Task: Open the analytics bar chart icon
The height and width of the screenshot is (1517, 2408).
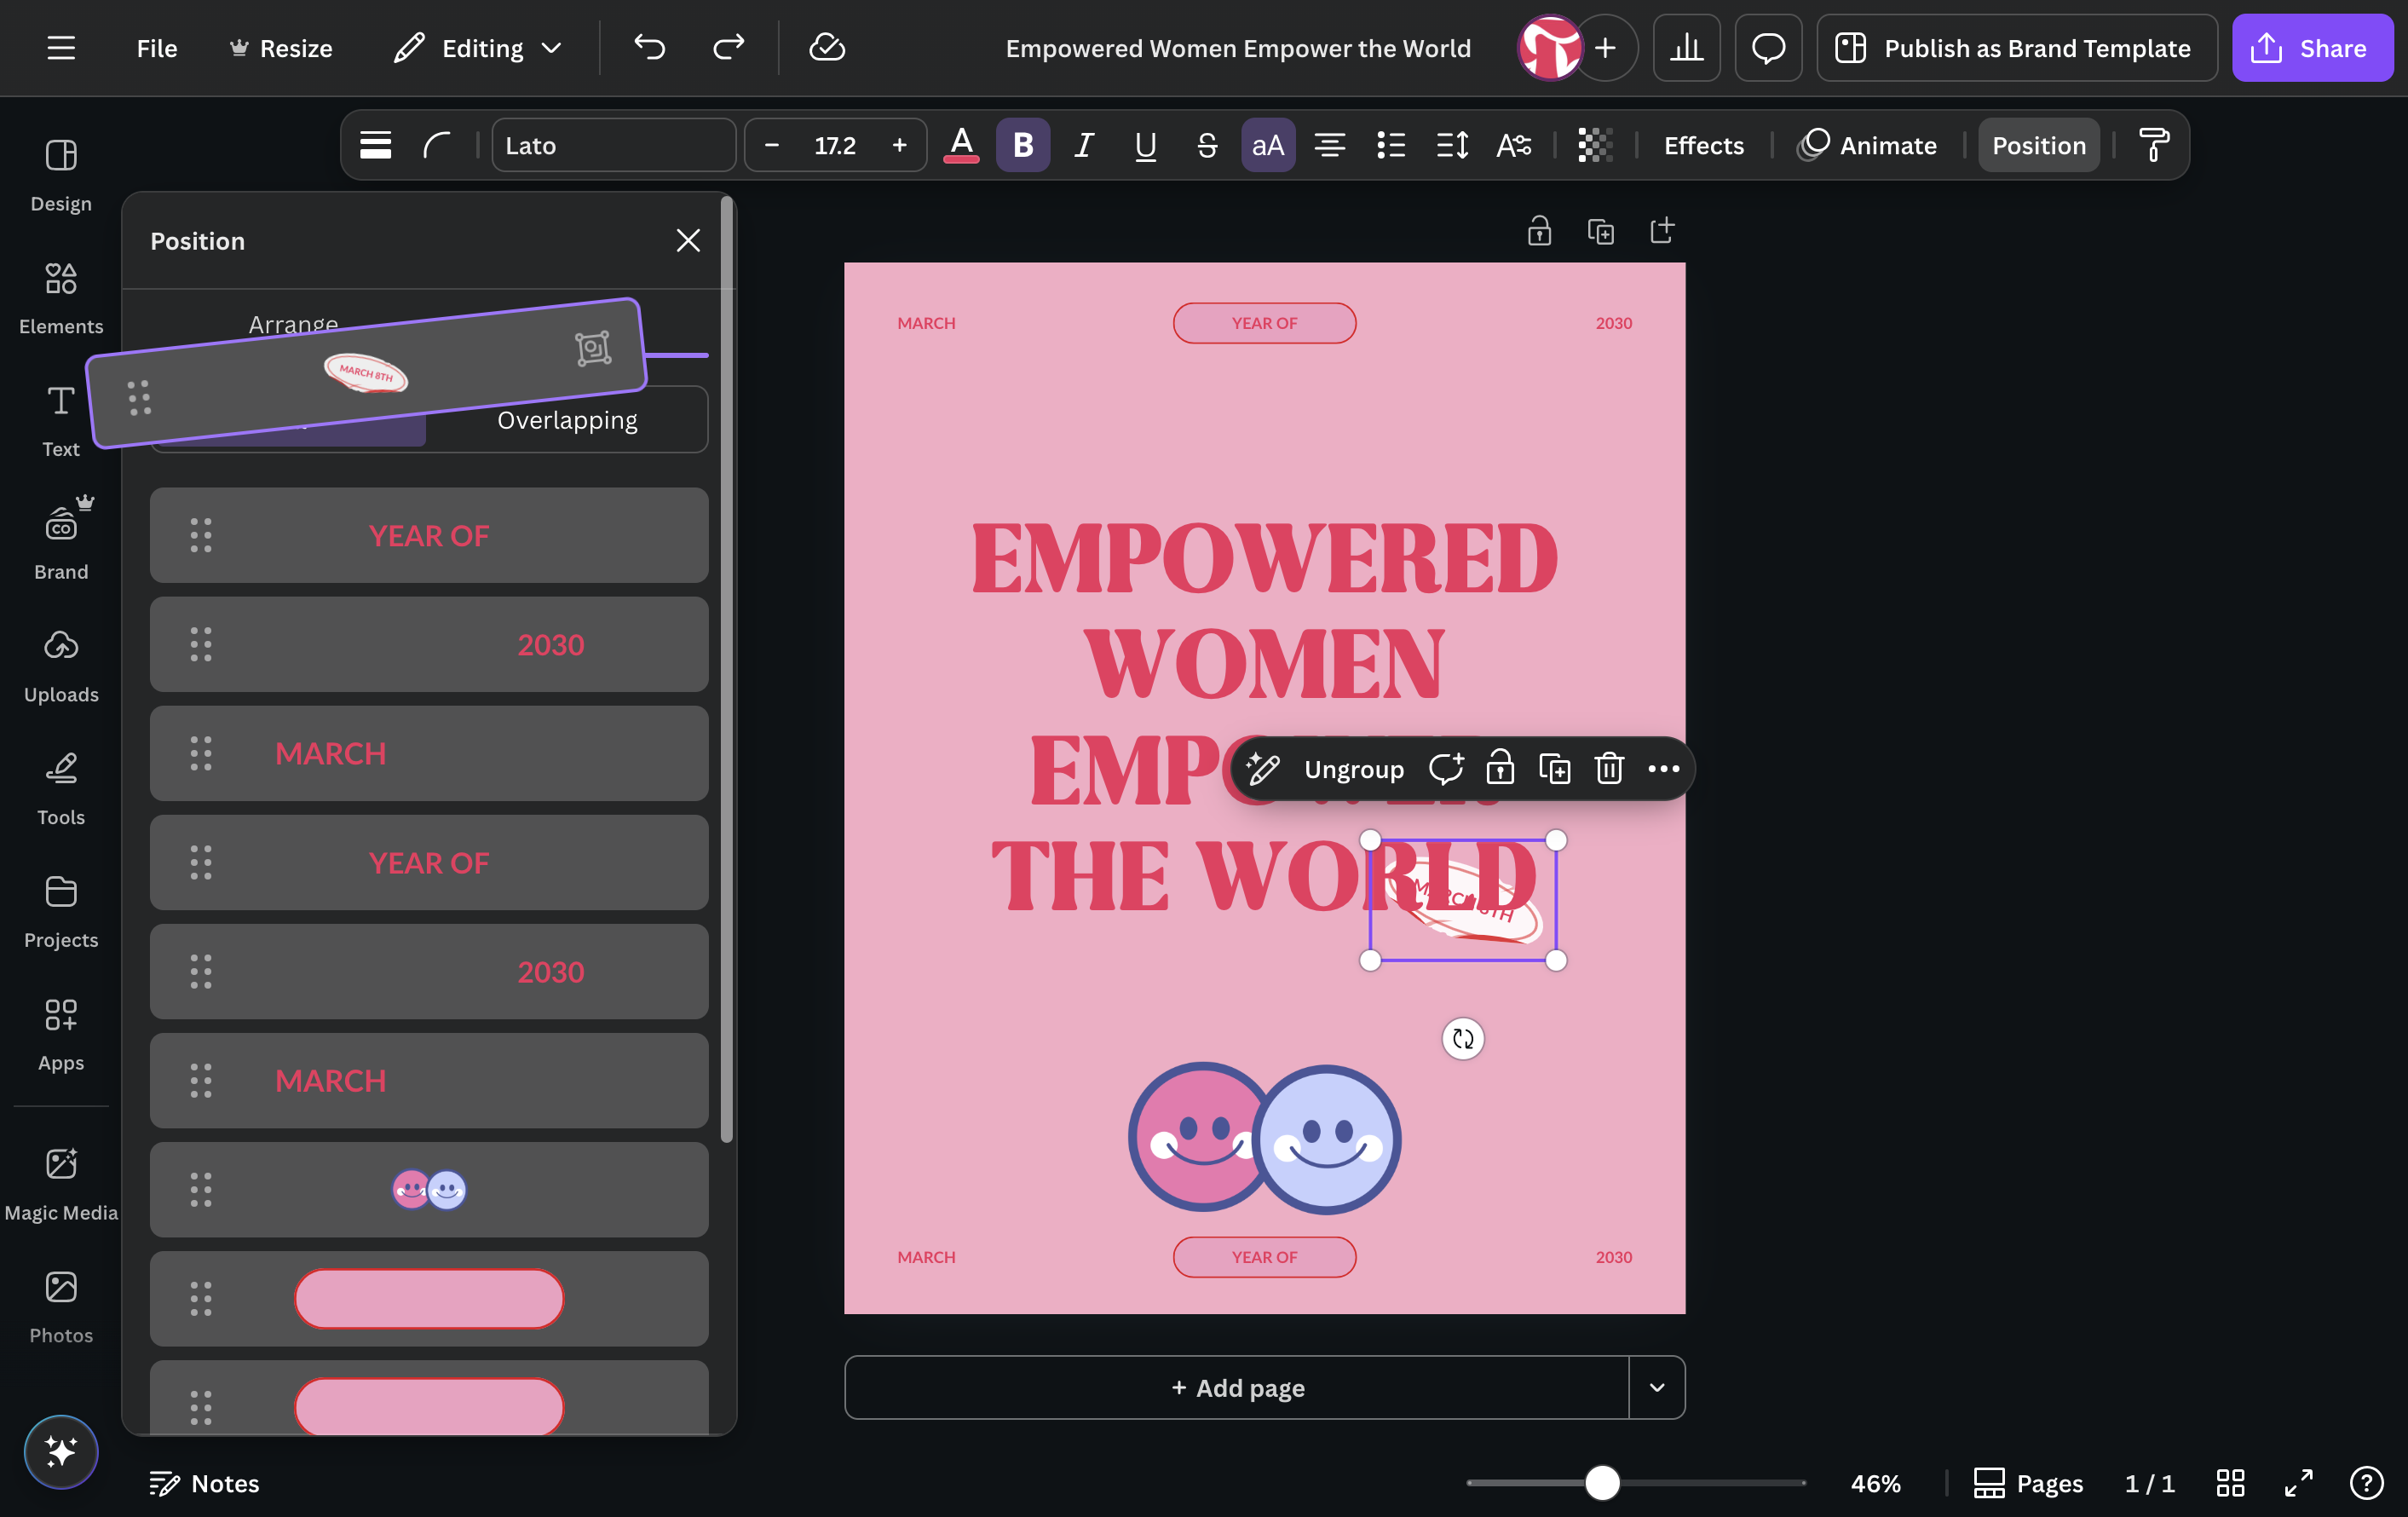Action: (1686, 48)
